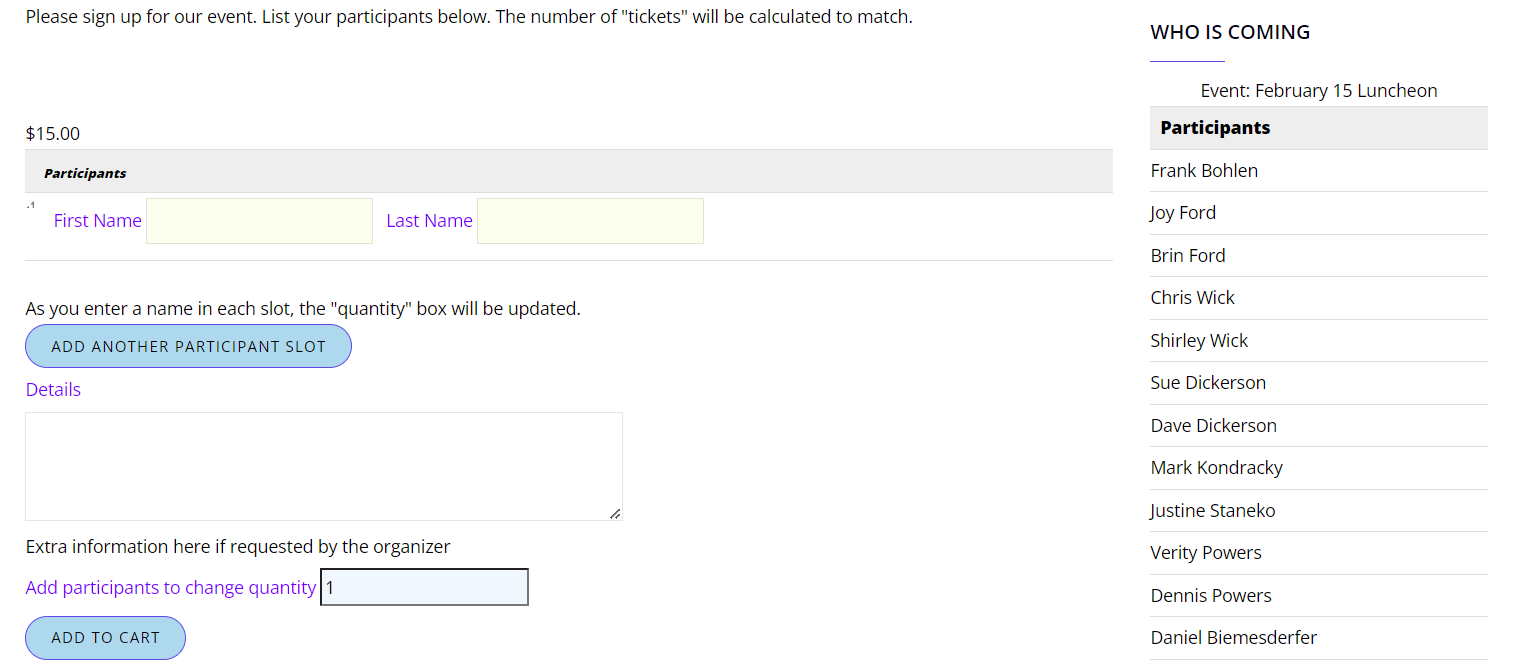This screenshot has width=1527, height=664.
Task: Click the purple Details label
Action: coord(53,390)
